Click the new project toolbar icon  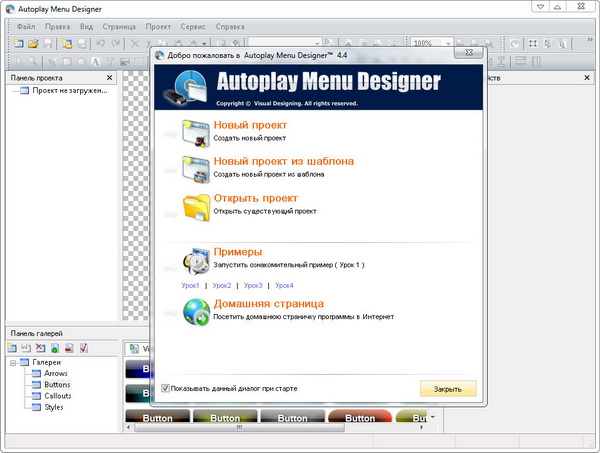pos(18,43)
